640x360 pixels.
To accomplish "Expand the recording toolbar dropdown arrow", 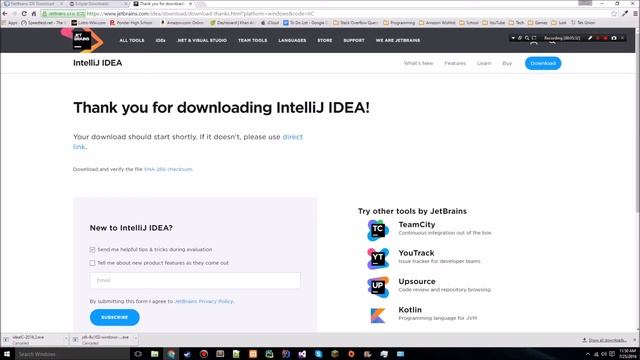I will tap(513, 38).
